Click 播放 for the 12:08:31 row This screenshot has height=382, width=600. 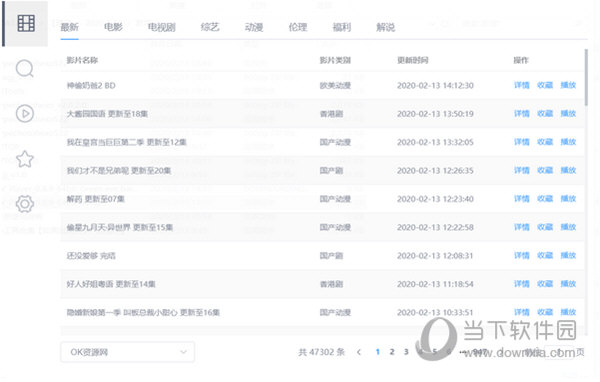point(568,255)
